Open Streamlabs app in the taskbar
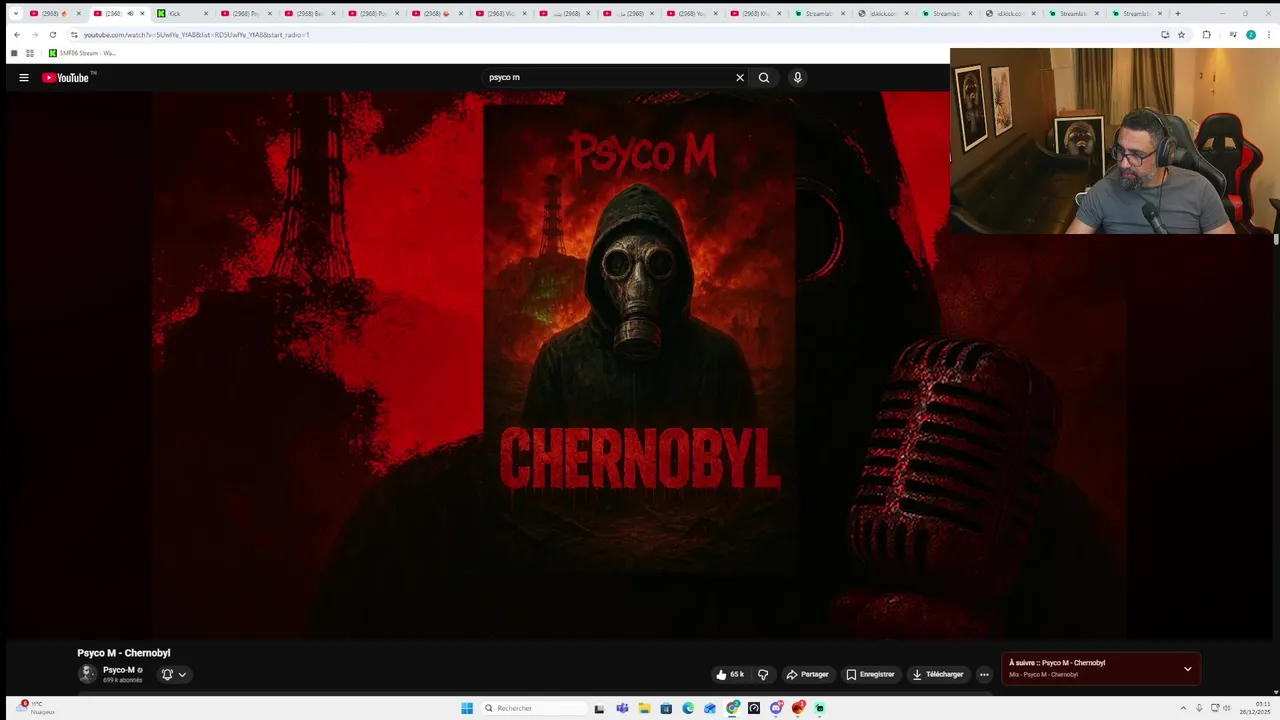This screenshot has width=1280, height=720. (820, 708)
